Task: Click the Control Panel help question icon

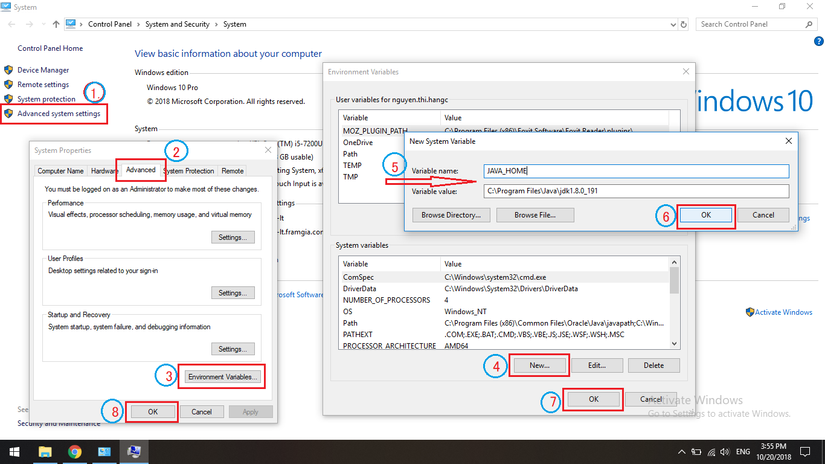Action: 819,41
